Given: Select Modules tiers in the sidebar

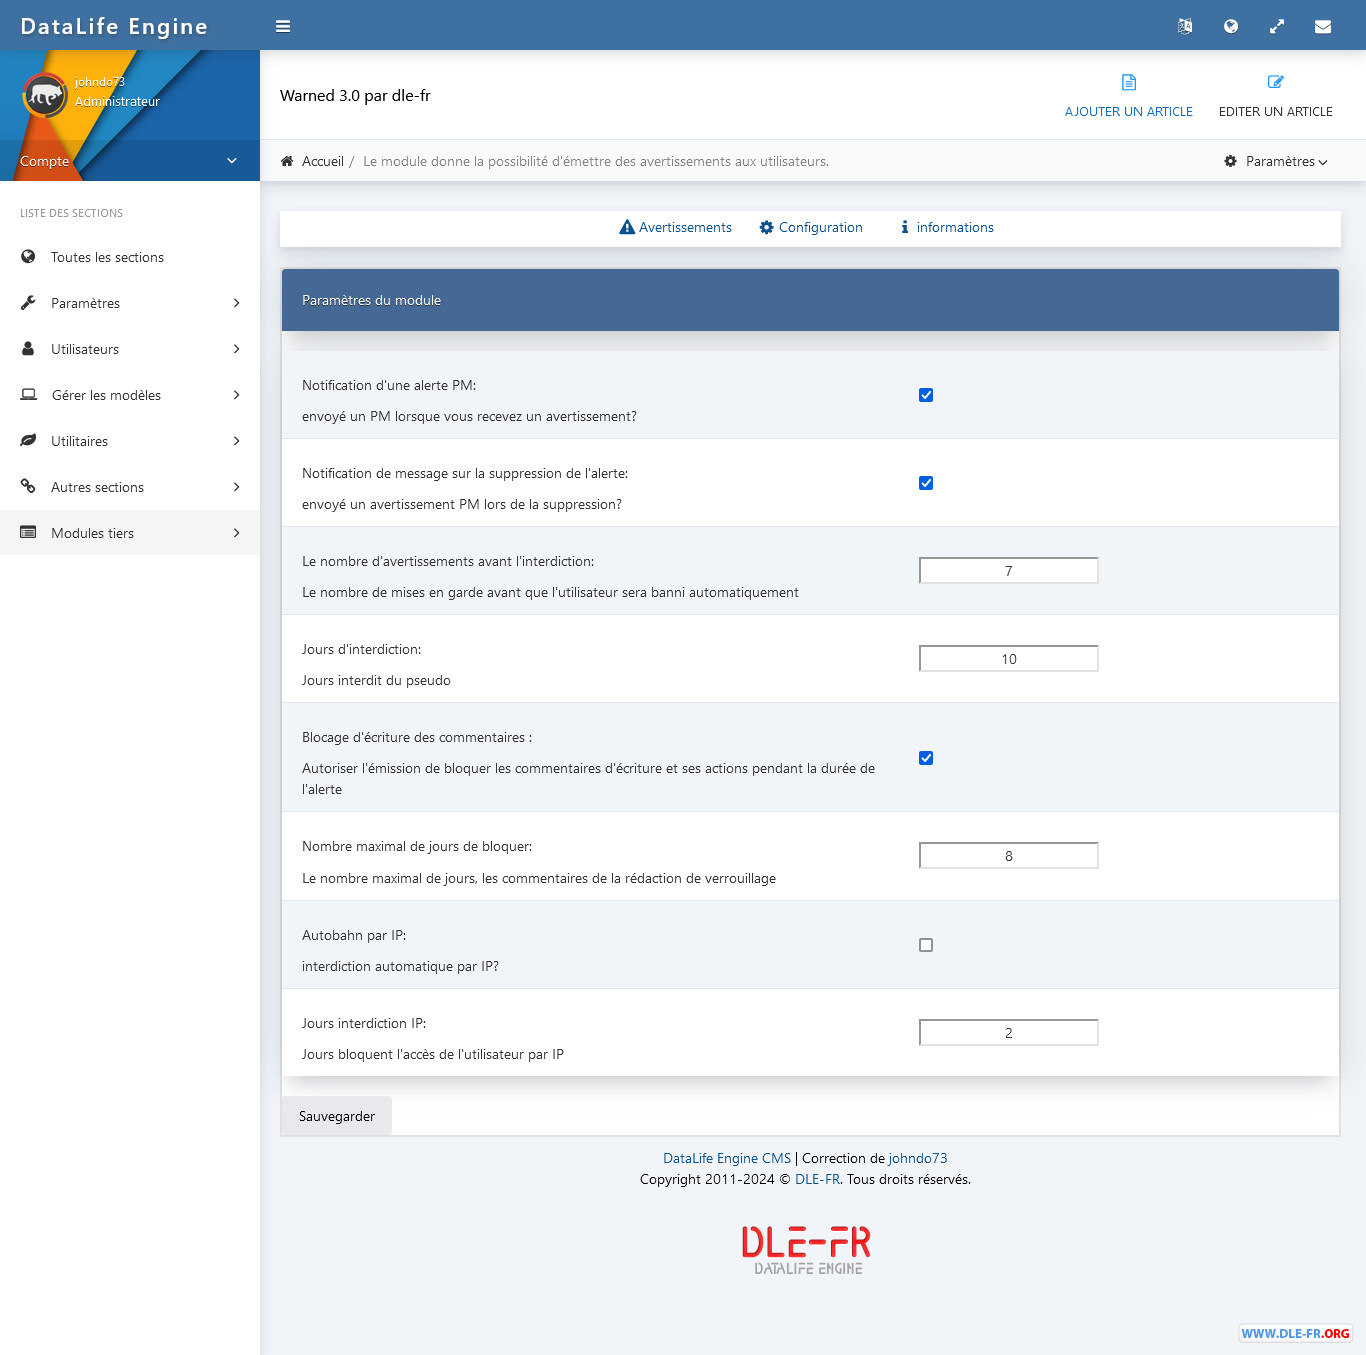Looking at the screenshot, I should coord(130,533).
